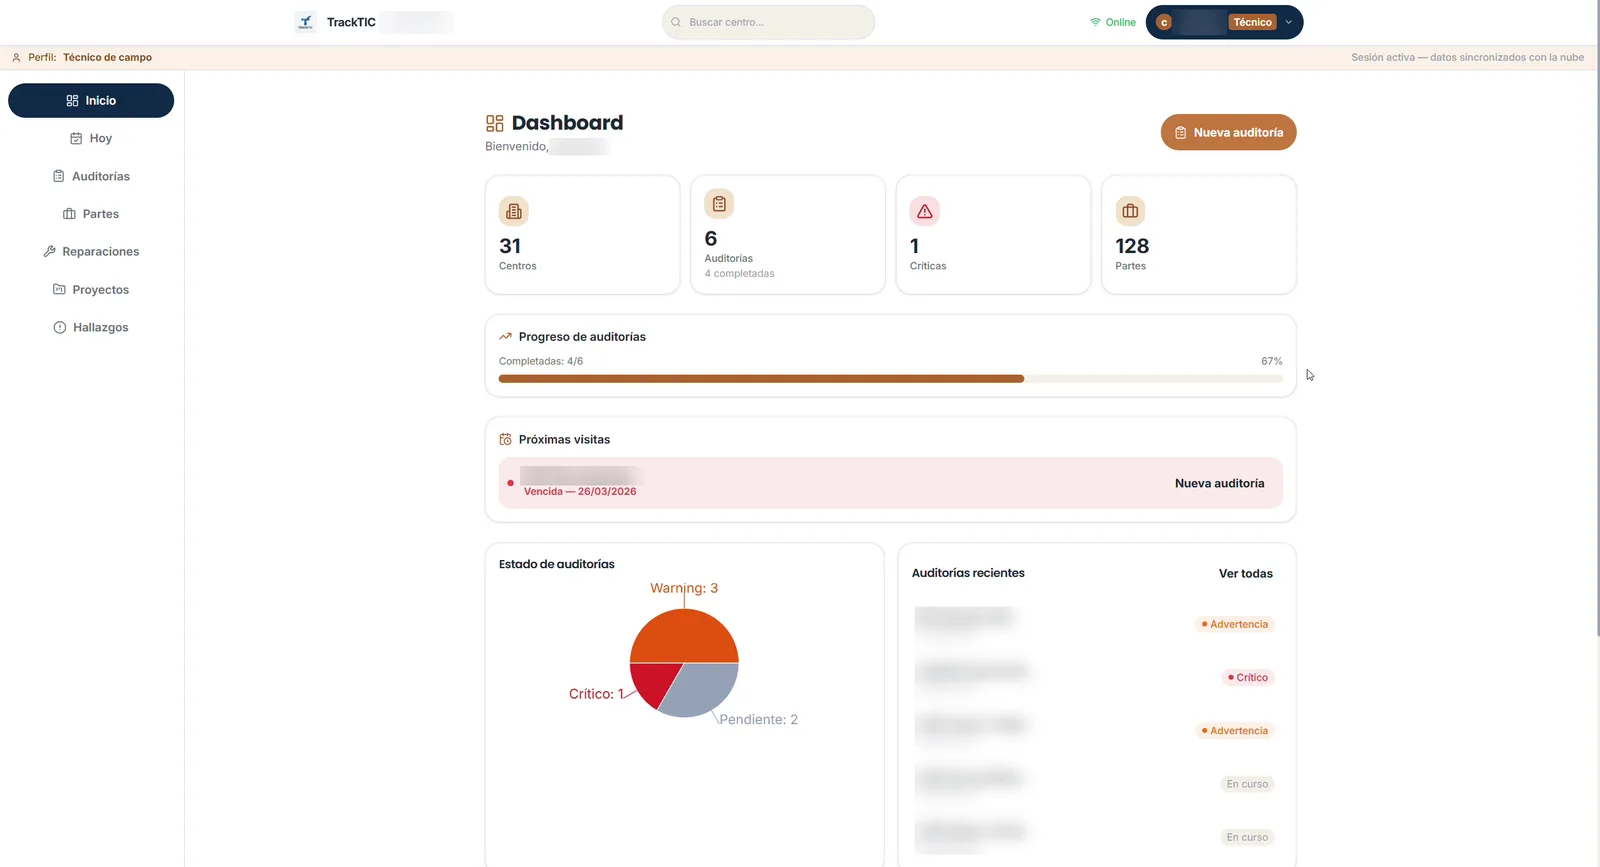Click the orange Nueva auditoría button
This screenshot has width=1600, height=867.
click(1228, 133)
